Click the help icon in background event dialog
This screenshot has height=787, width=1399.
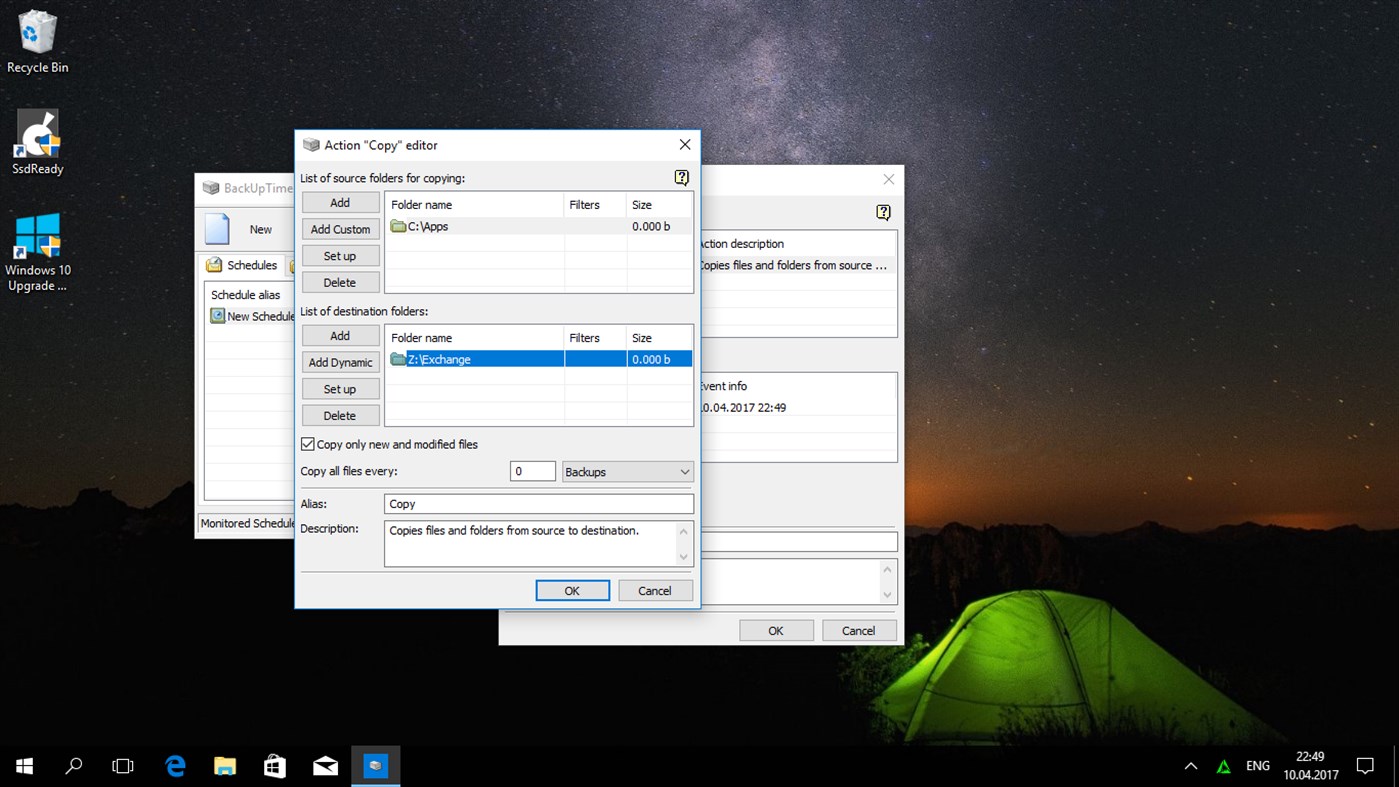pos(883,212)
